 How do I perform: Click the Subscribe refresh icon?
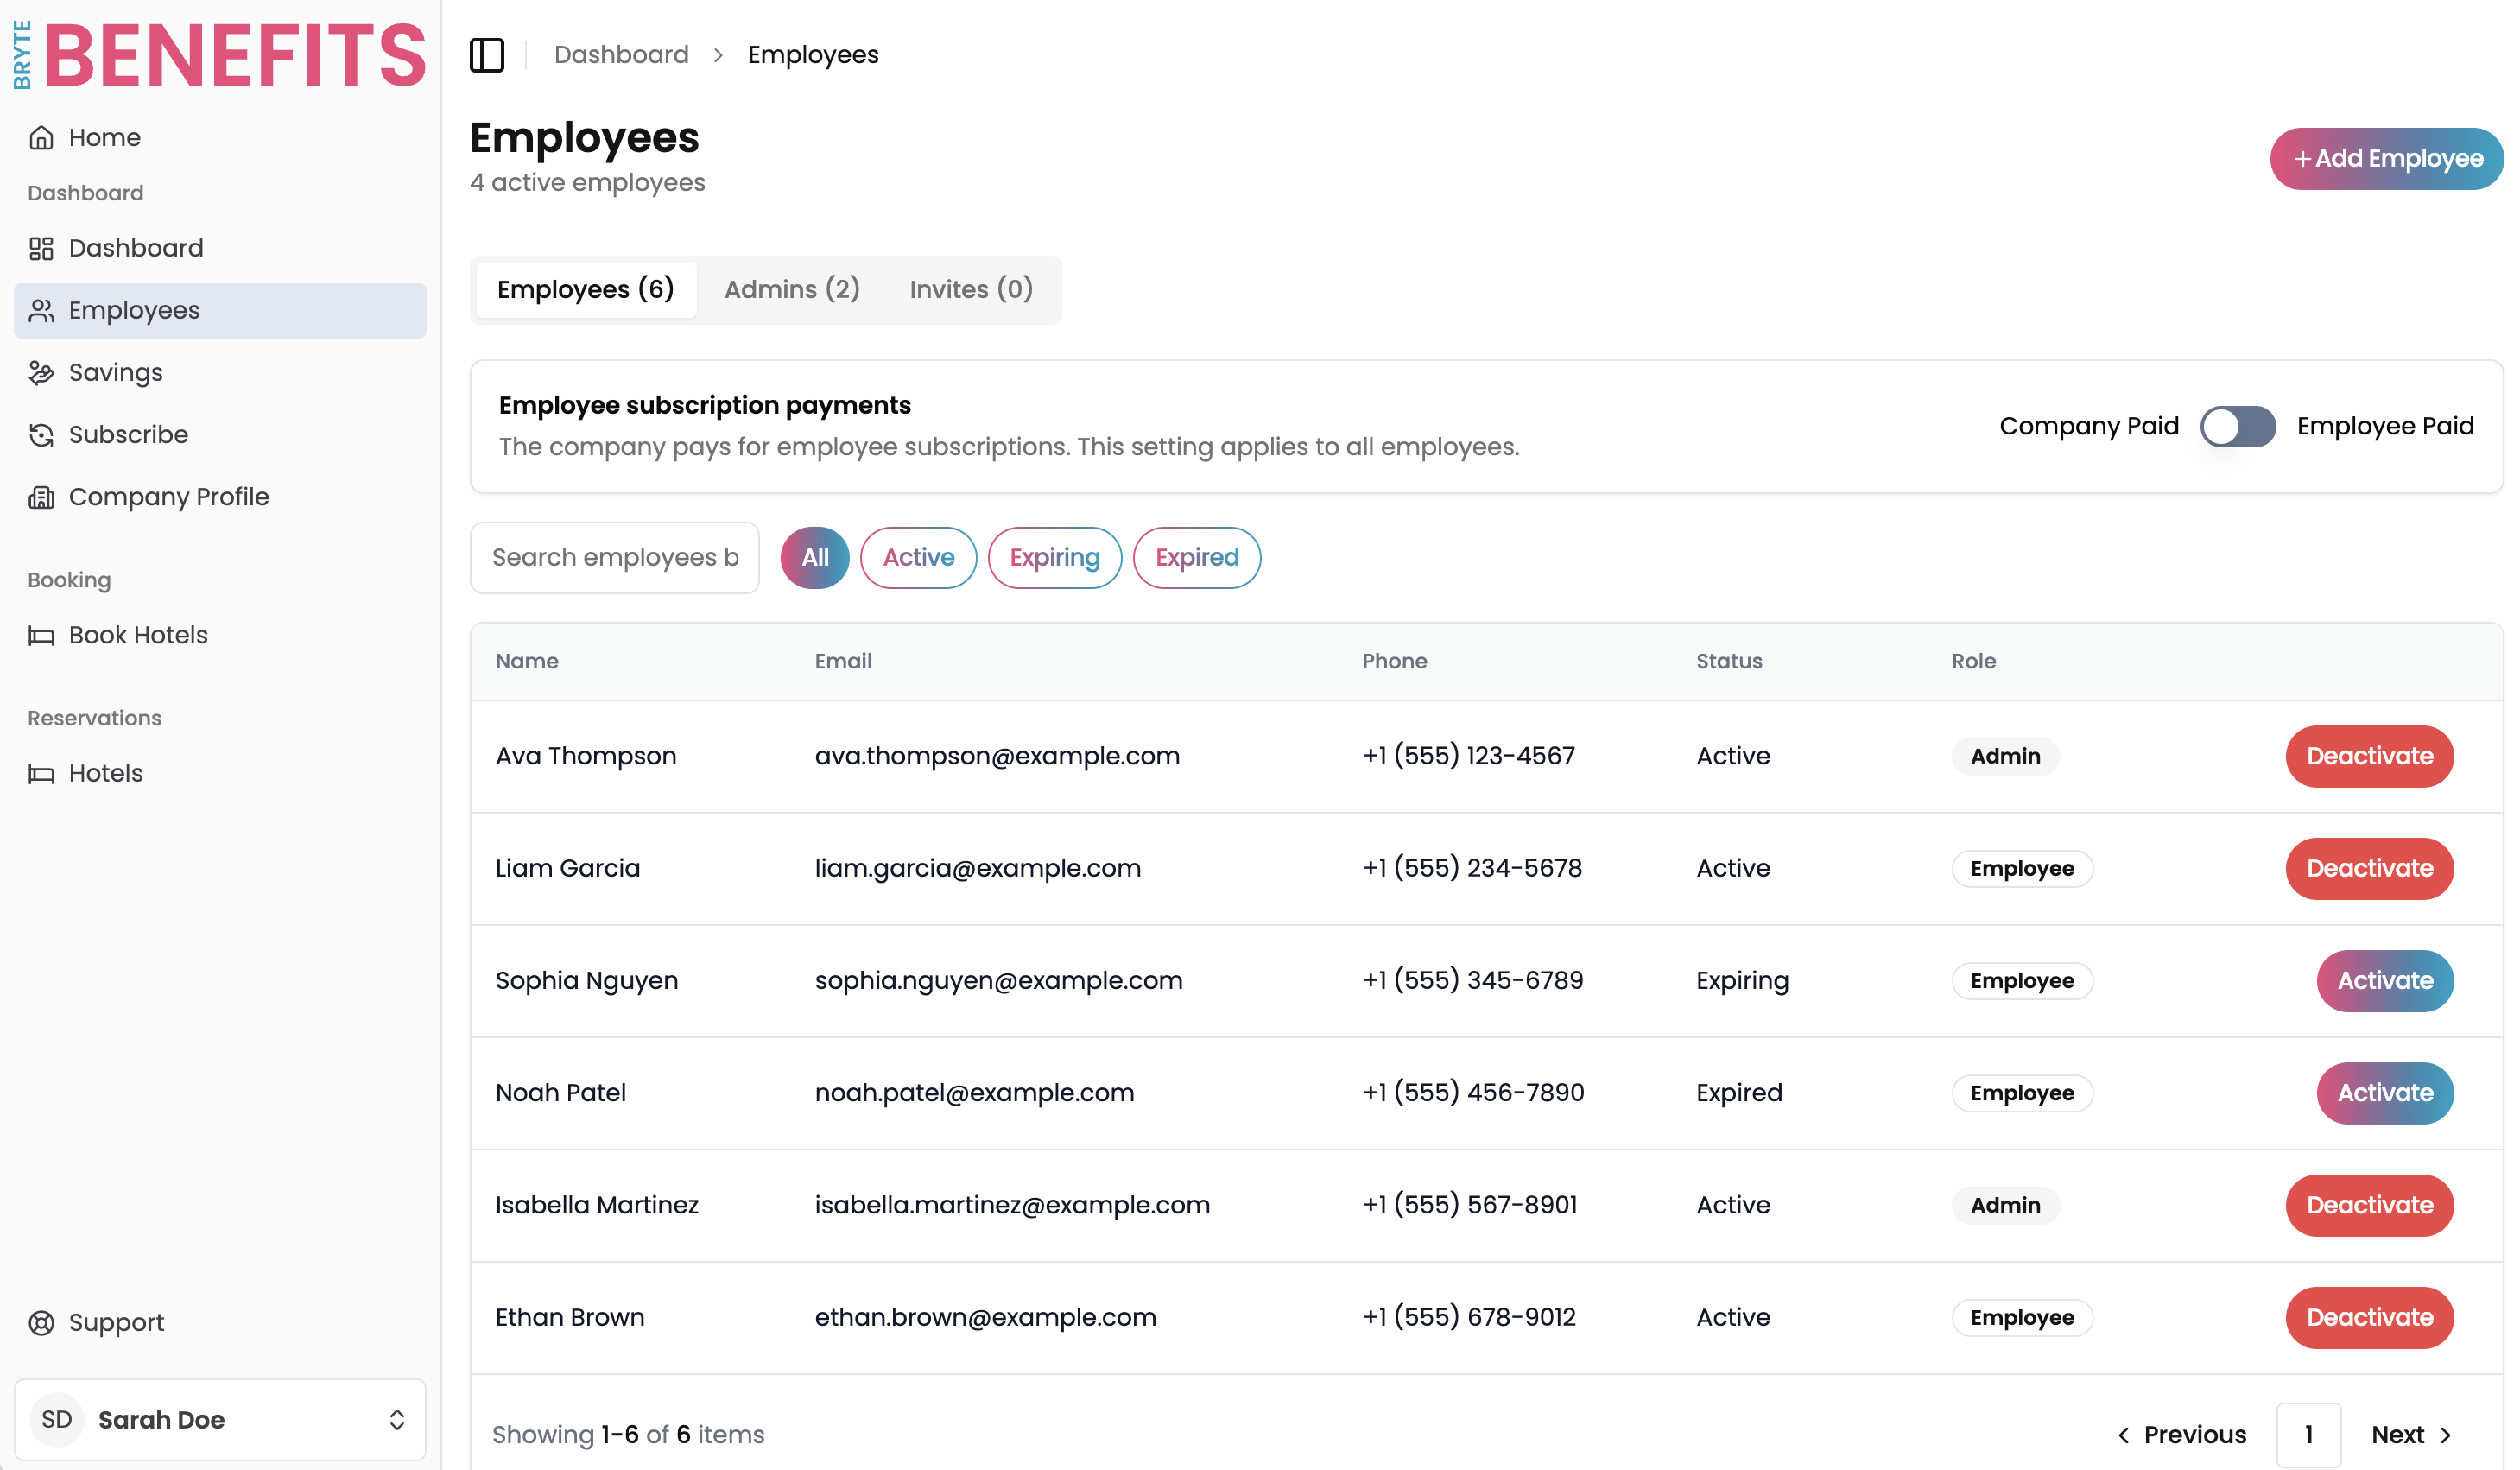coord(41,435)
